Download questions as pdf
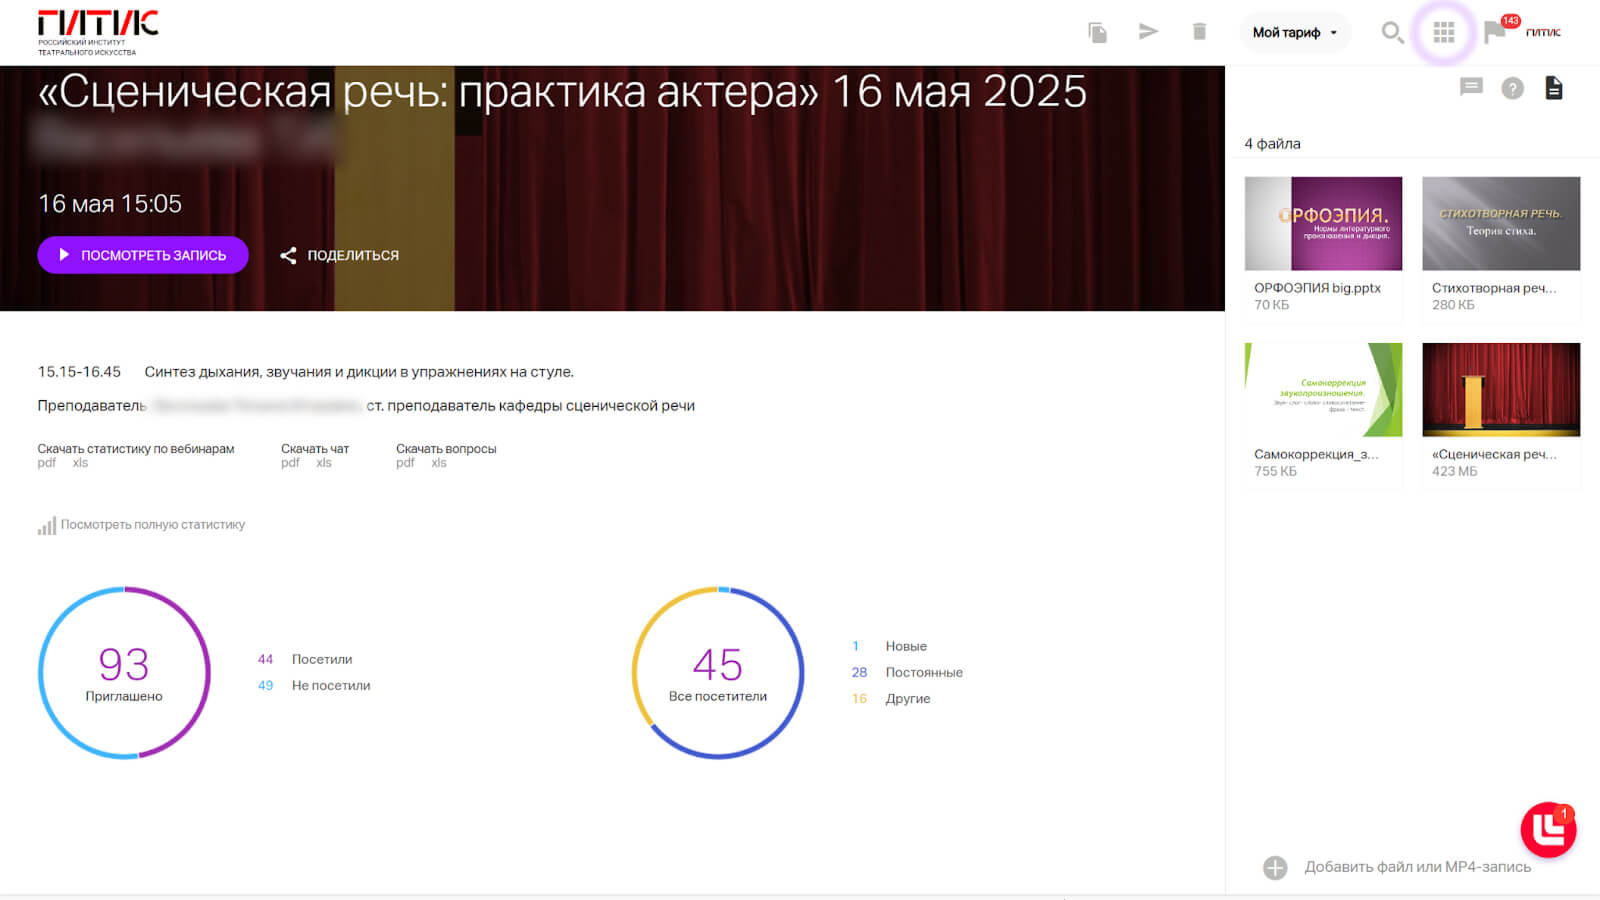This screenshot has height=900, width=1600. 404,463
